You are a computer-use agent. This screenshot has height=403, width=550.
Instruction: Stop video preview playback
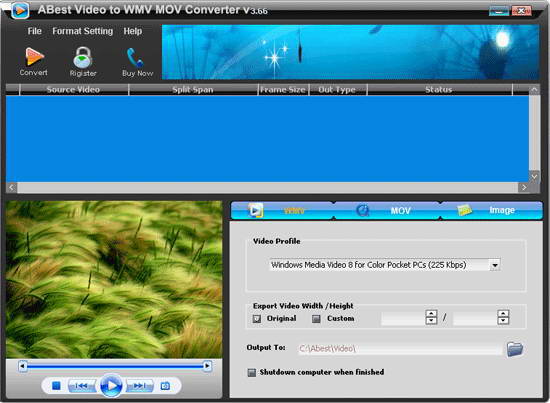tap(56, 386)
